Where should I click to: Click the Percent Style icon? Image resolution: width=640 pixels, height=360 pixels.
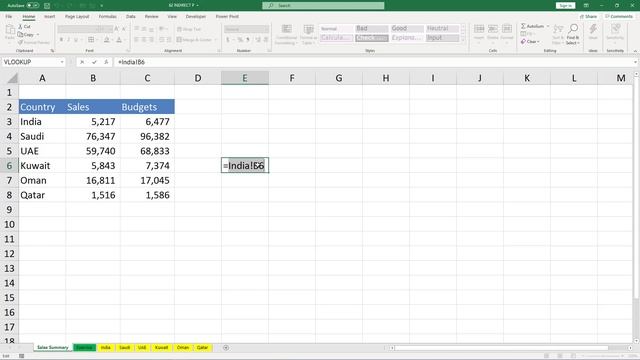pyautogui.click(x=240, y=40)
